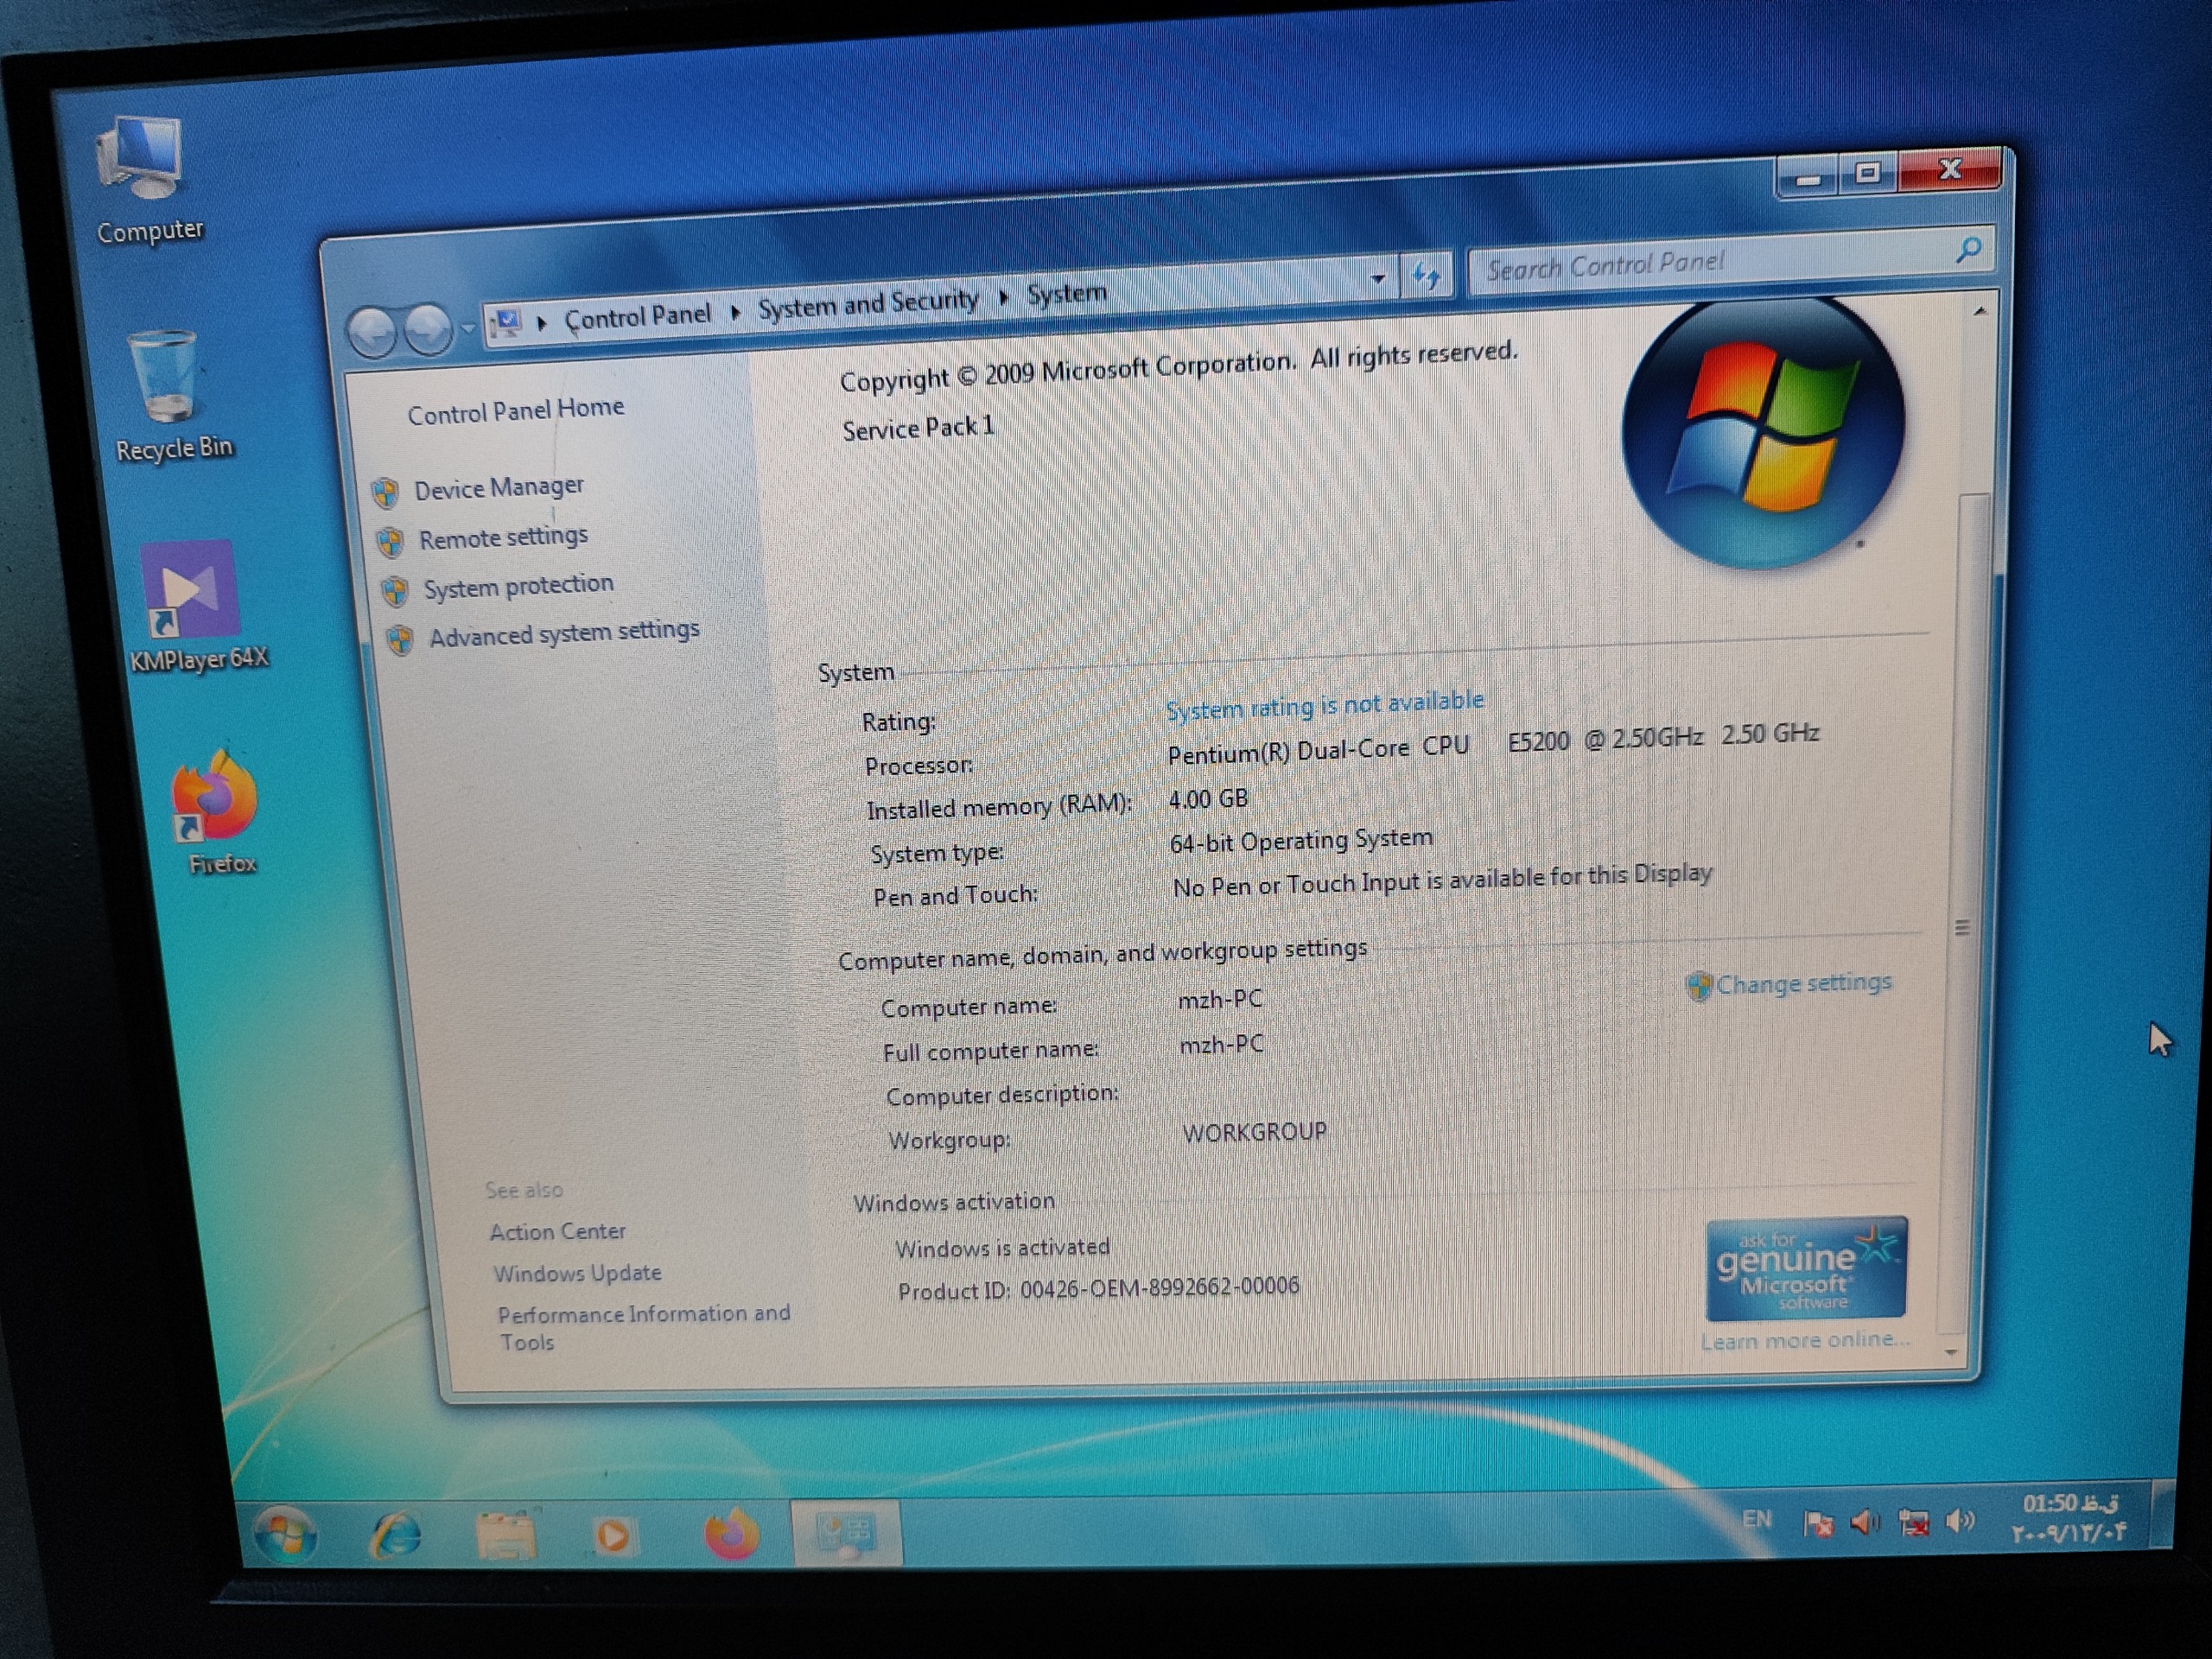The height and width of the screenshot is (1659, 2212).
Task: Click the Action Center flag tray icon
Action: tap(1817, 1524)
